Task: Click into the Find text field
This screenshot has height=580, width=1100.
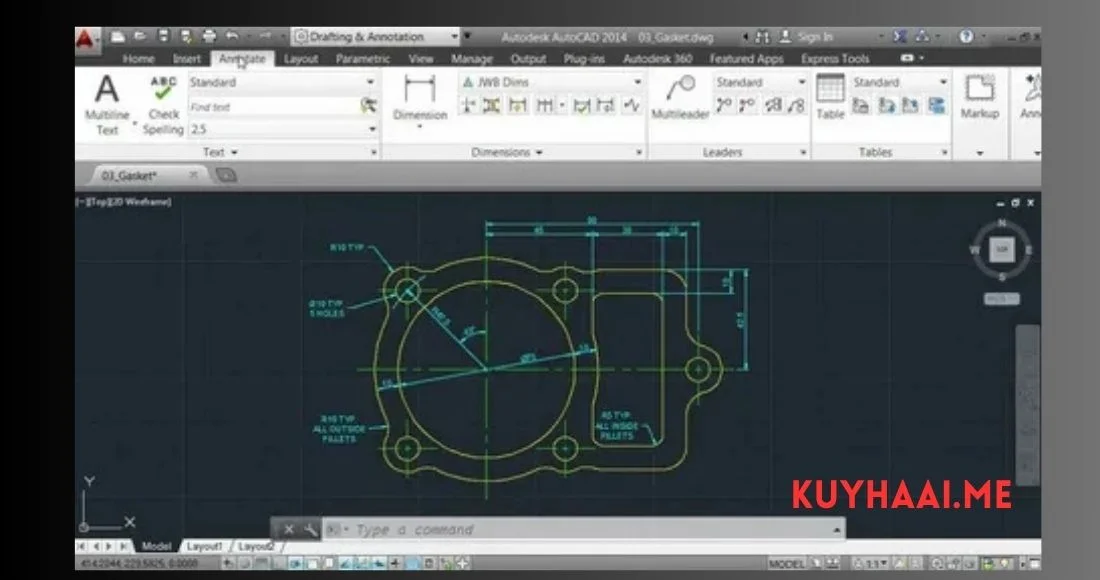Action: [274, 107]
